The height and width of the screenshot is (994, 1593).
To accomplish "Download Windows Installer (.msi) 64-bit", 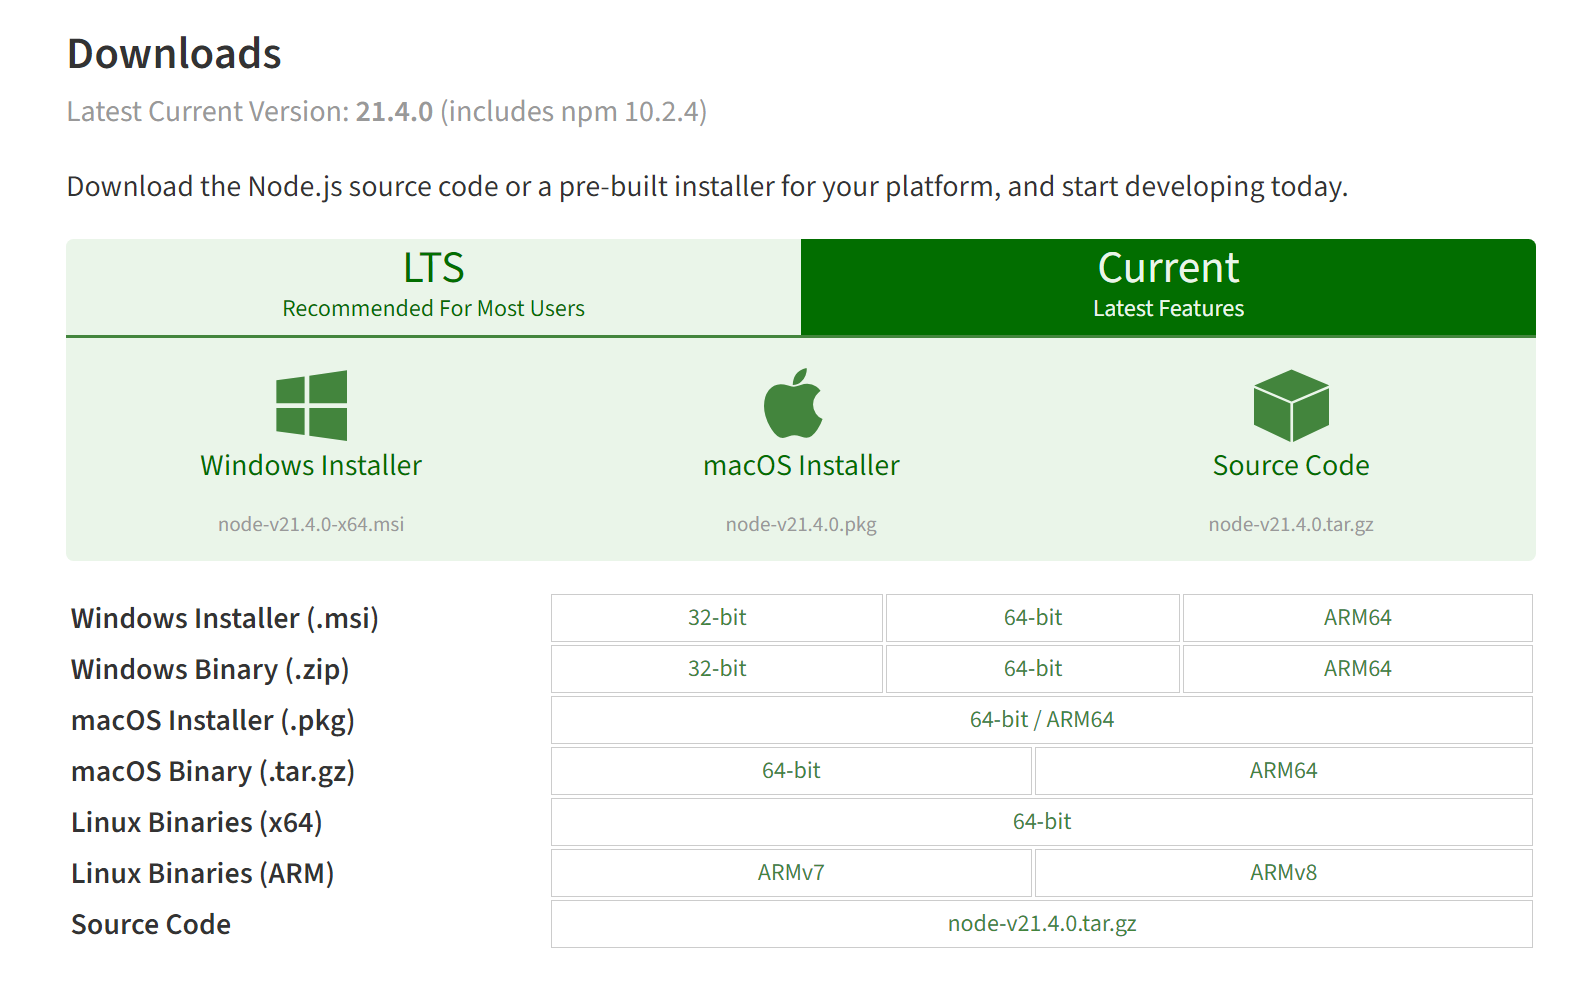I will [1033, 618].
